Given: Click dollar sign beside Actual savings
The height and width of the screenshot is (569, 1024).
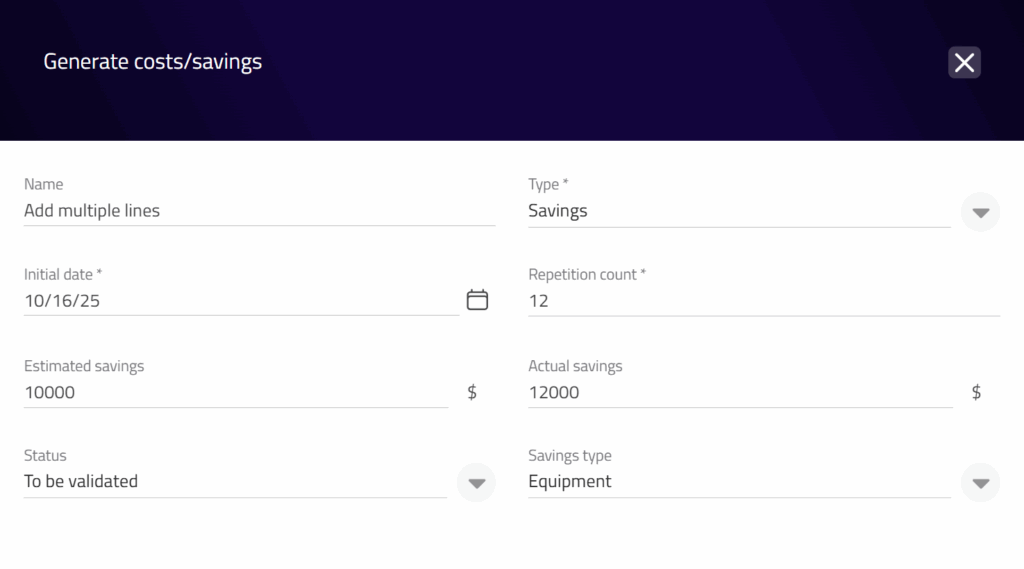Looking at the screenshot, I should click(976, 393).
